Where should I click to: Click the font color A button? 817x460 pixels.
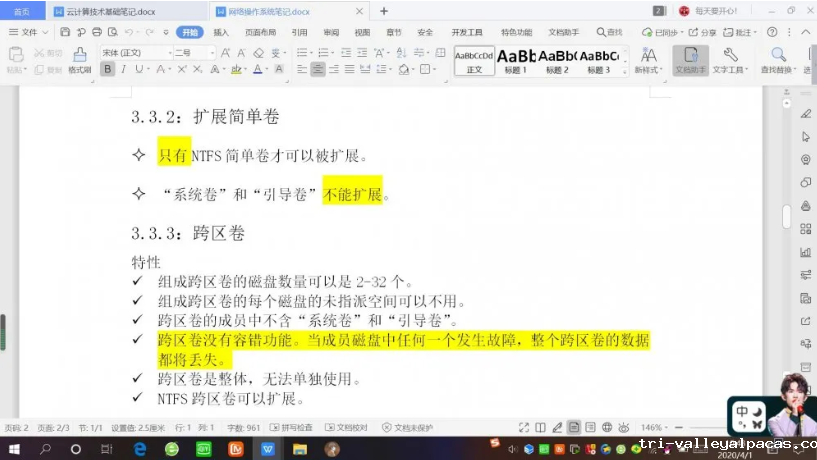tap(257, 69)
